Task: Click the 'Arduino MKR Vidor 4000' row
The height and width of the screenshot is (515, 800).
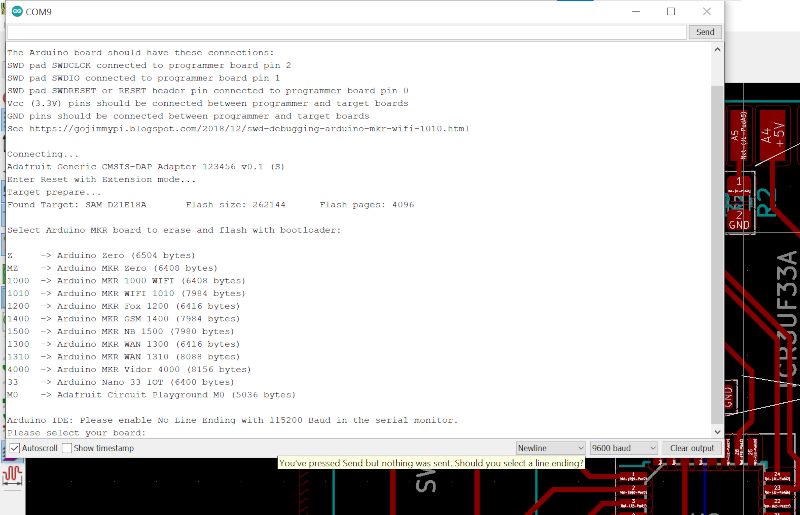Action: (x=129, y=370)
